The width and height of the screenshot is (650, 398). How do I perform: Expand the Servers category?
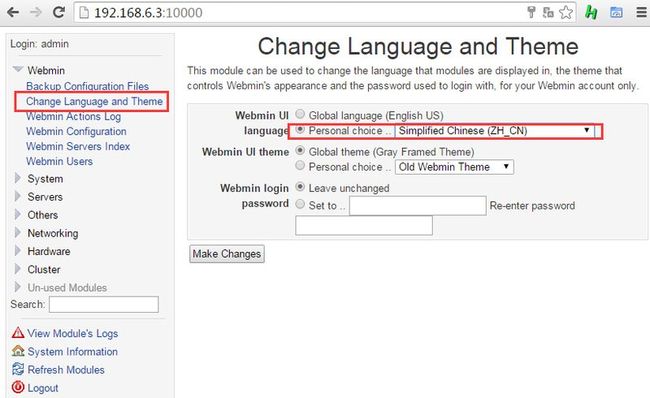[x=17, y=196]
